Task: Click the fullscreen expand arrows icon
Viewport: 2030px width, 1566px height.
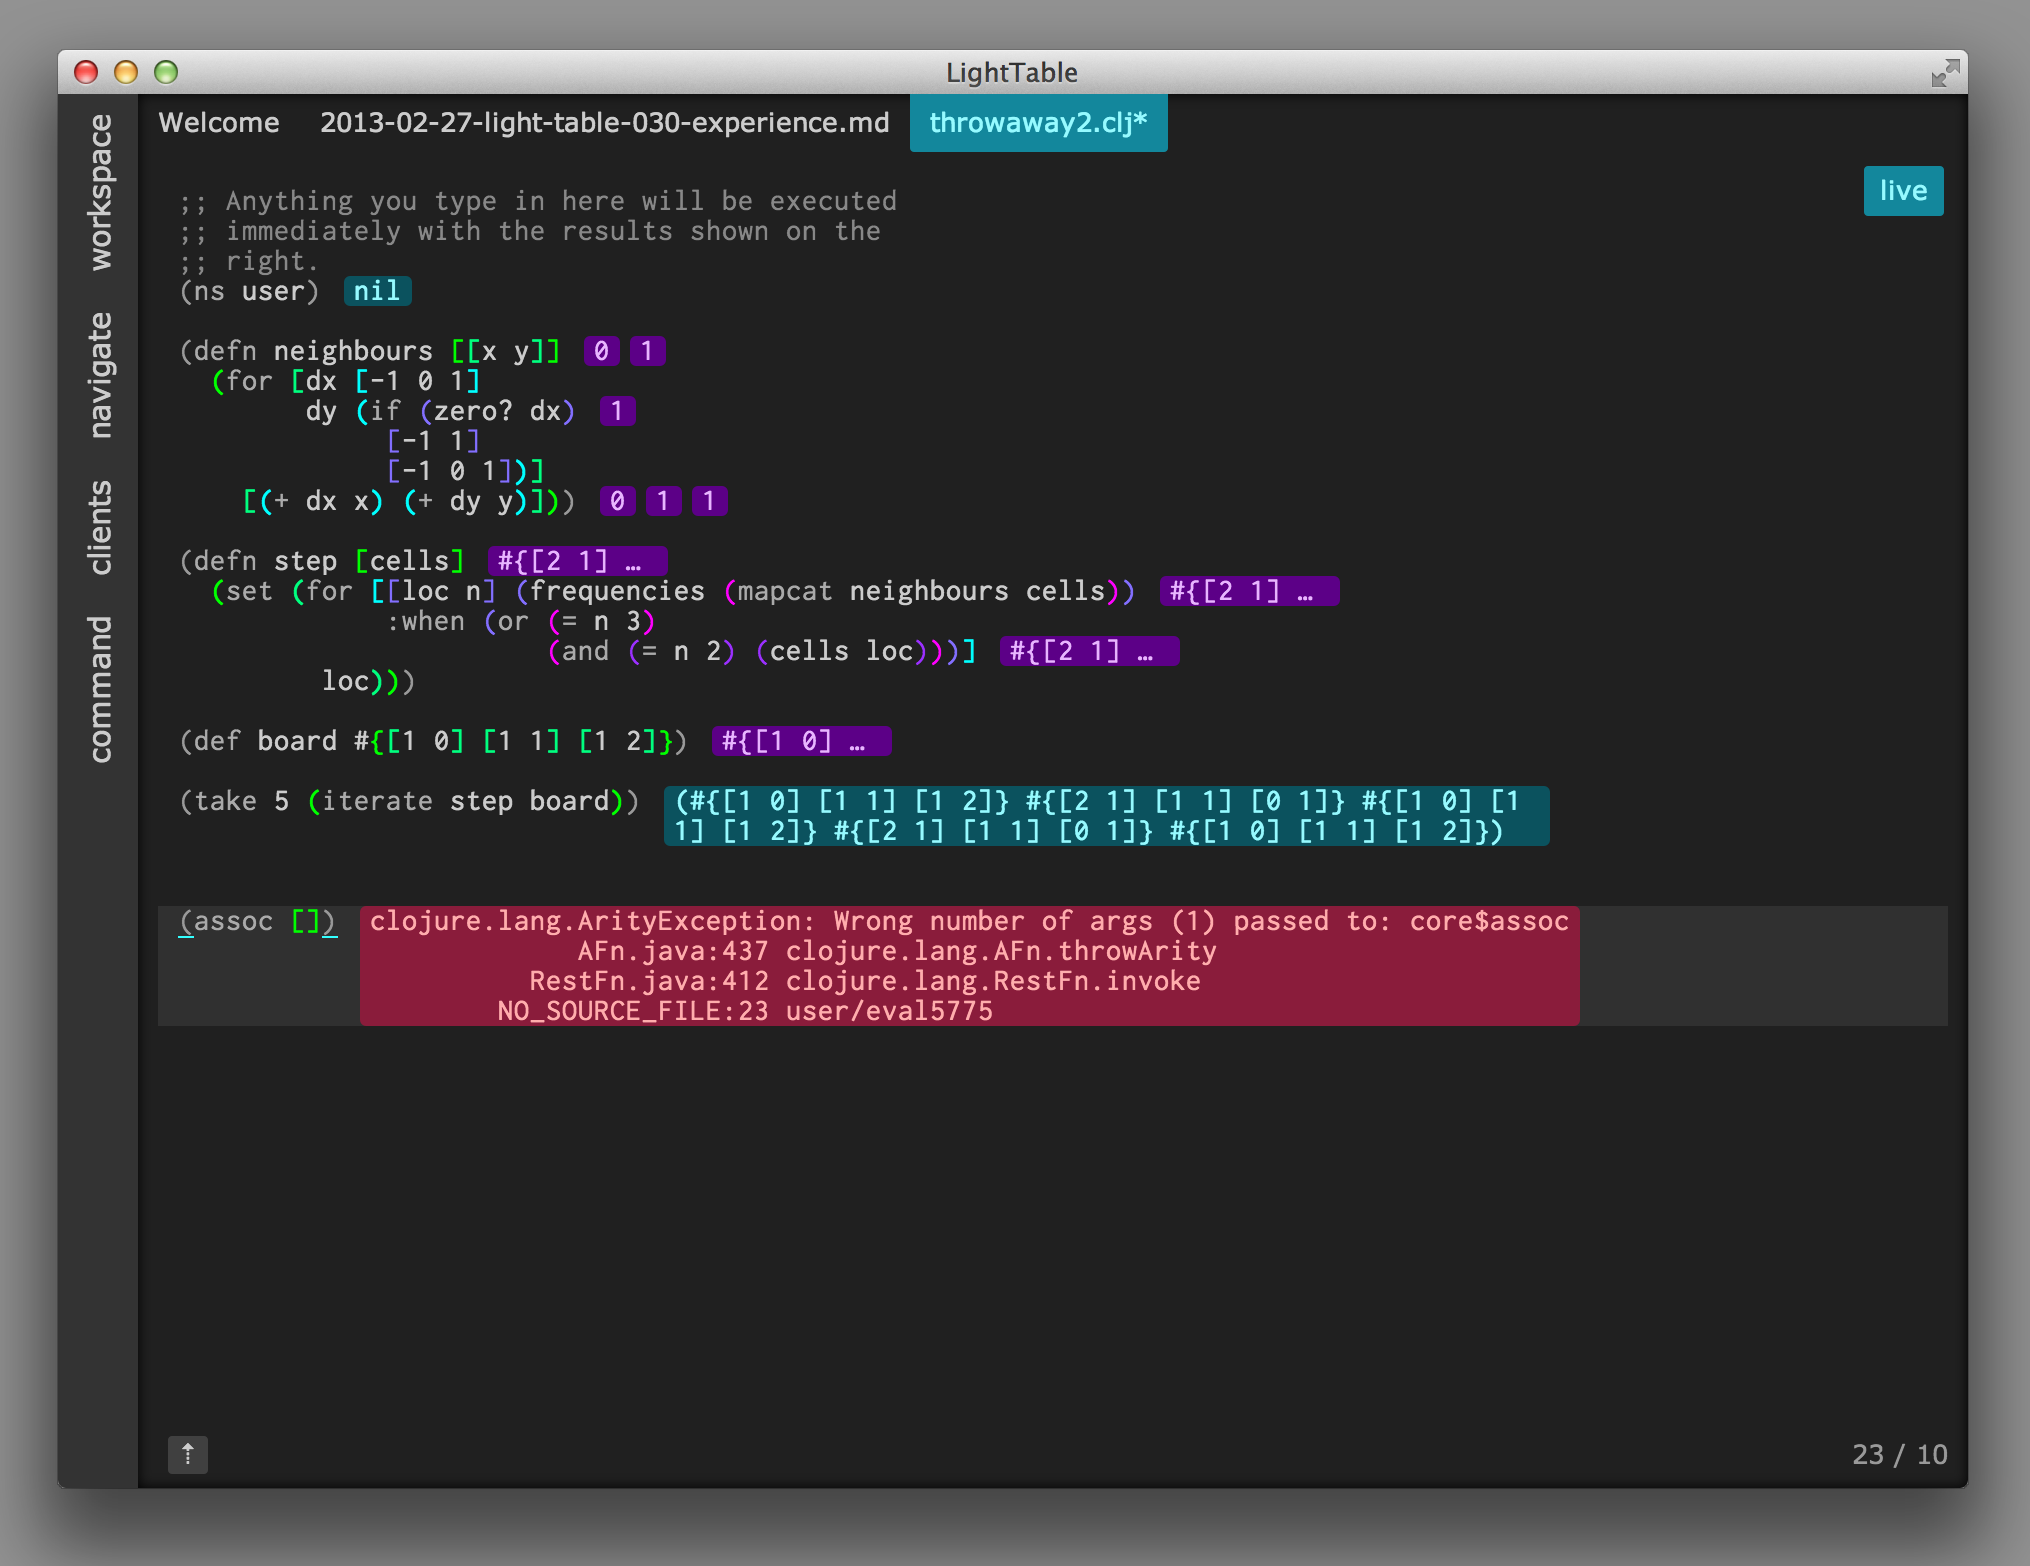Action: pos(1944,73)
